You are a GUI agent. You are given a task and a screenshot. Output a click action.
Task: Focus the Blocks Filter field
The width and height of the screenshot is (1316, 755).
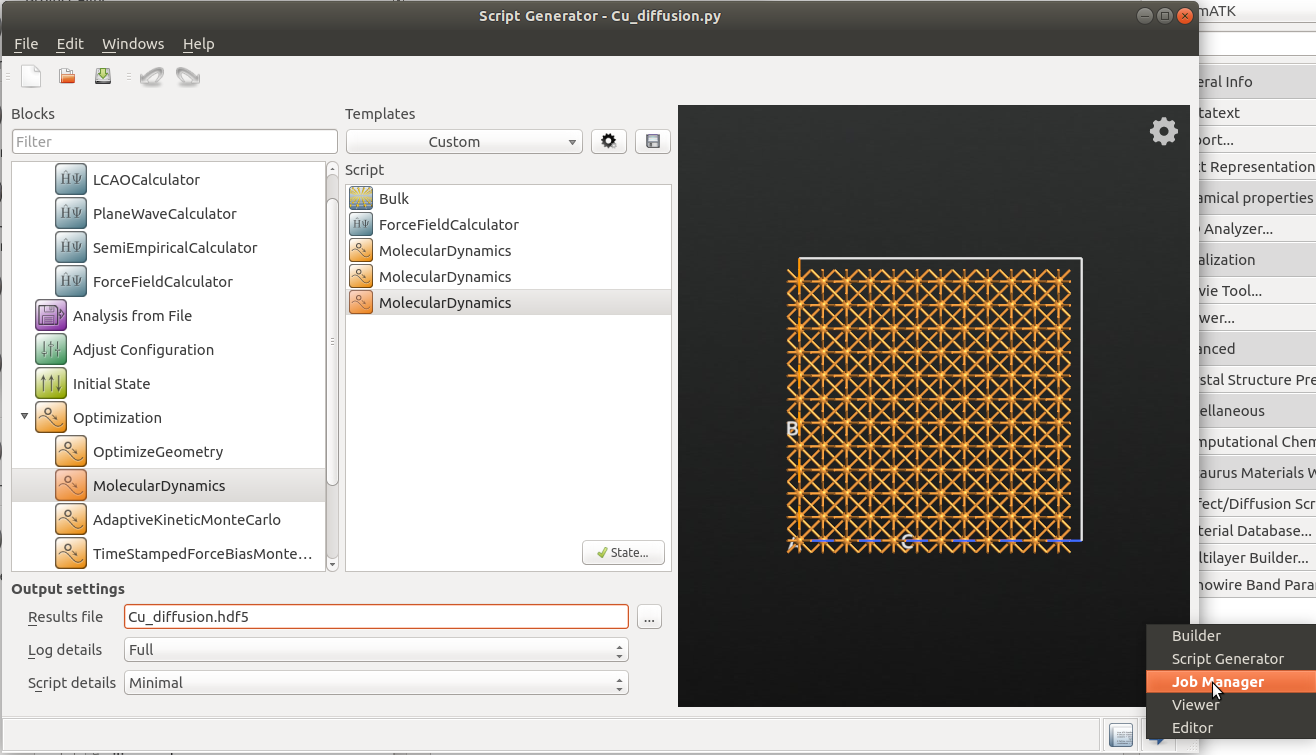(x=175, y=142)
